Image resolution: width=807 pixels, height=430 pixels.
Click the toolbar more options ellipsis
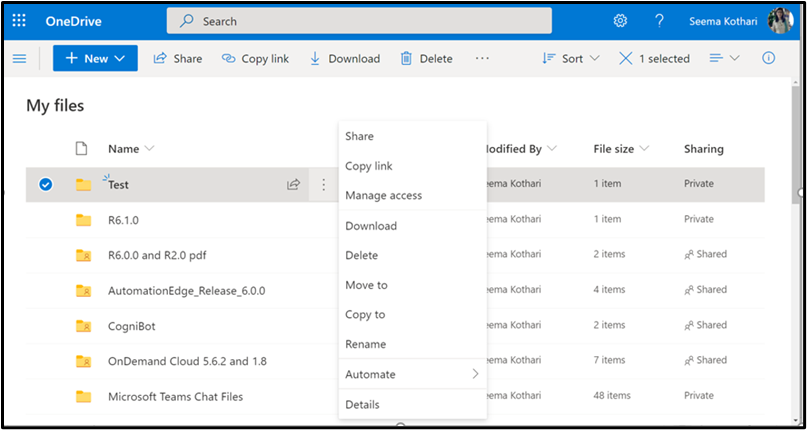click(x=483, y=58)
